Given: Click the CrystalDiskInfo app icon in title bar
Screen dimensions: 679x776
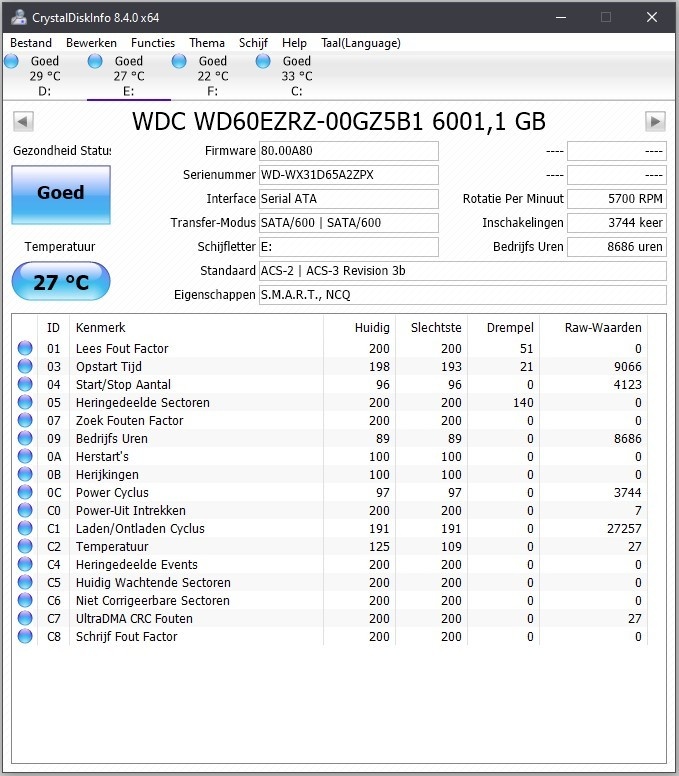Looking at the screenshot, I should coord(19,17).
